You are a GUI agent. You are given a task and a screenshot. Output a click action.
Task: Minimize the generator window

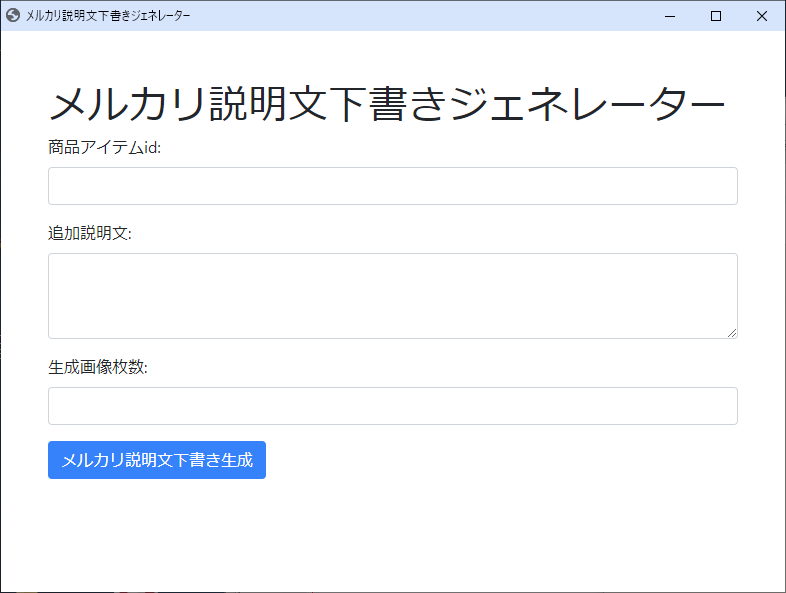coord(670,16)
